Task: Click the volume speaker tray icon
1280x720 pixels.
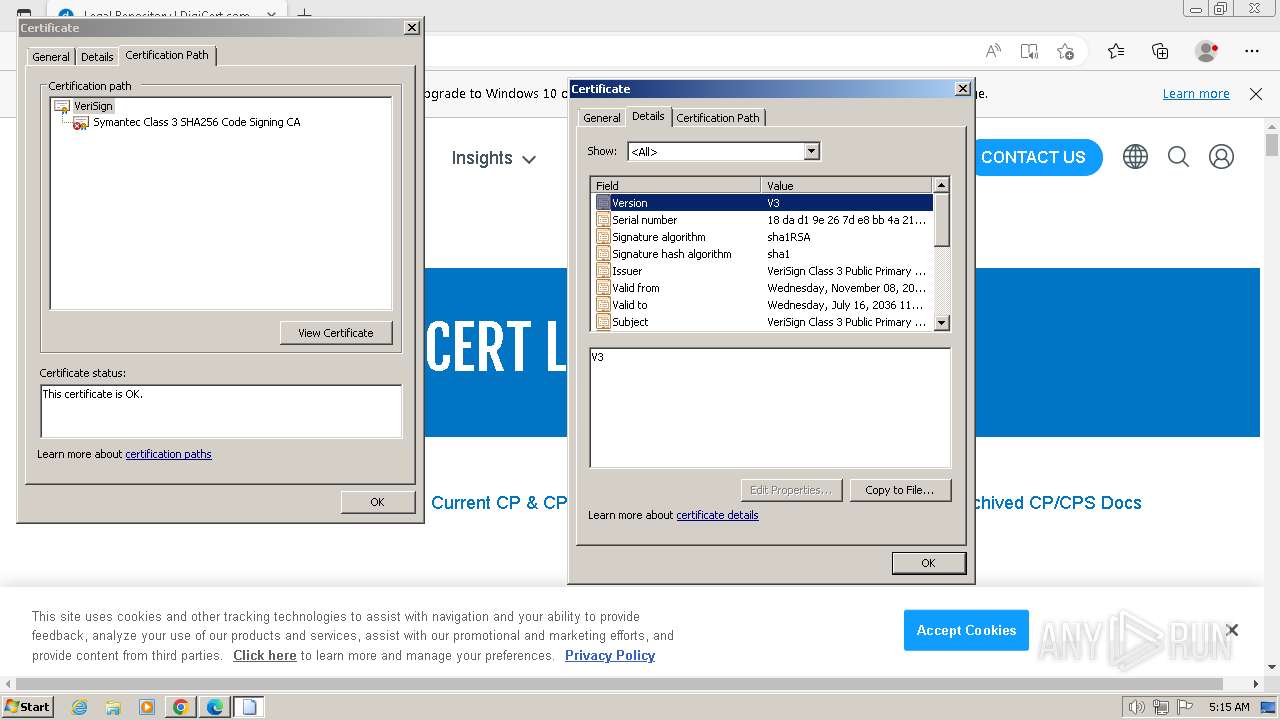Action: pyautogui.click(x=1136, y=707)
